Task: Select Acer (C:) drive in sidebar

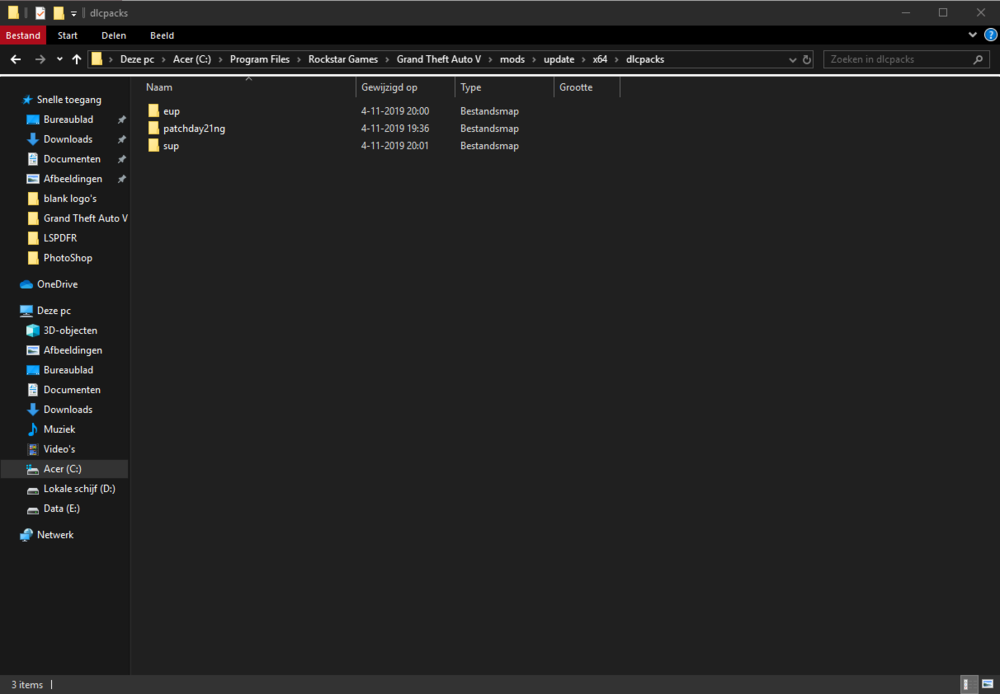Action: click(62, 469)
